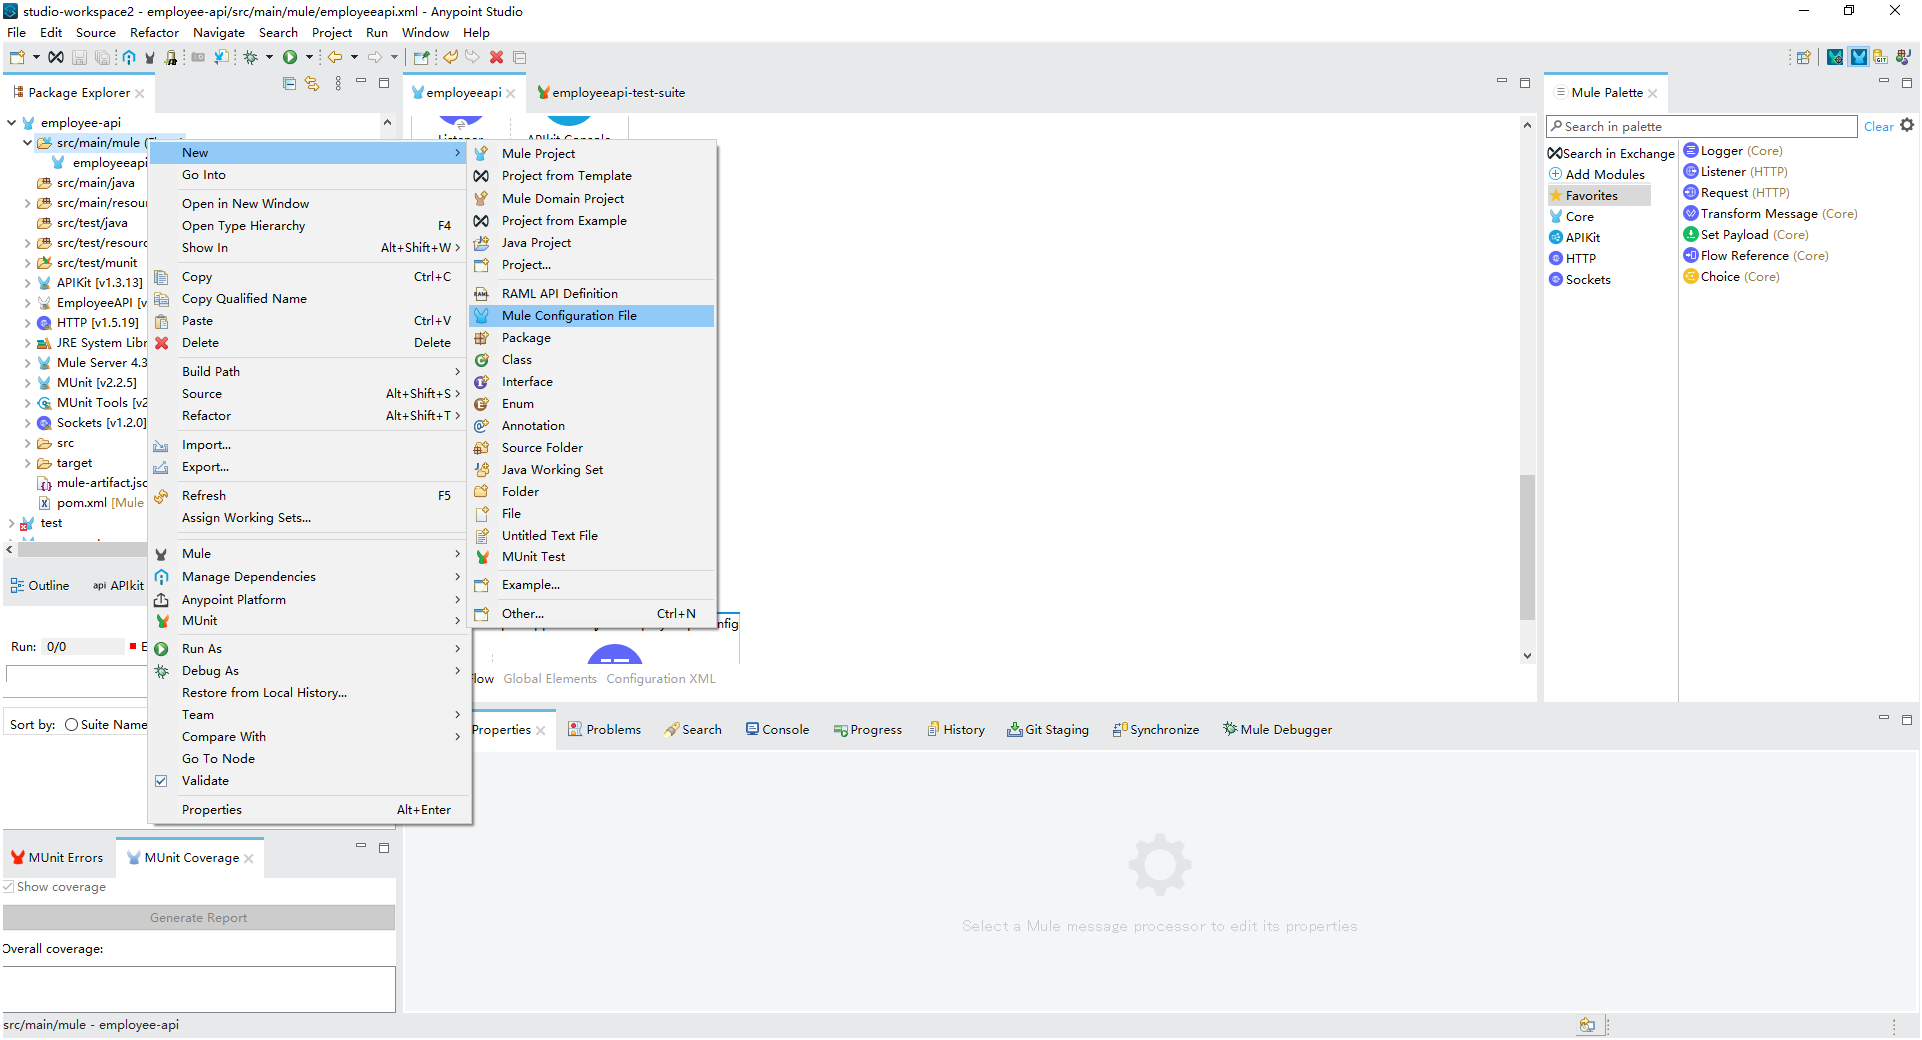Viewport: 1922px width, 1040px height.
Task: Switch to Global Elements view
Action: (x=550, y=679)
